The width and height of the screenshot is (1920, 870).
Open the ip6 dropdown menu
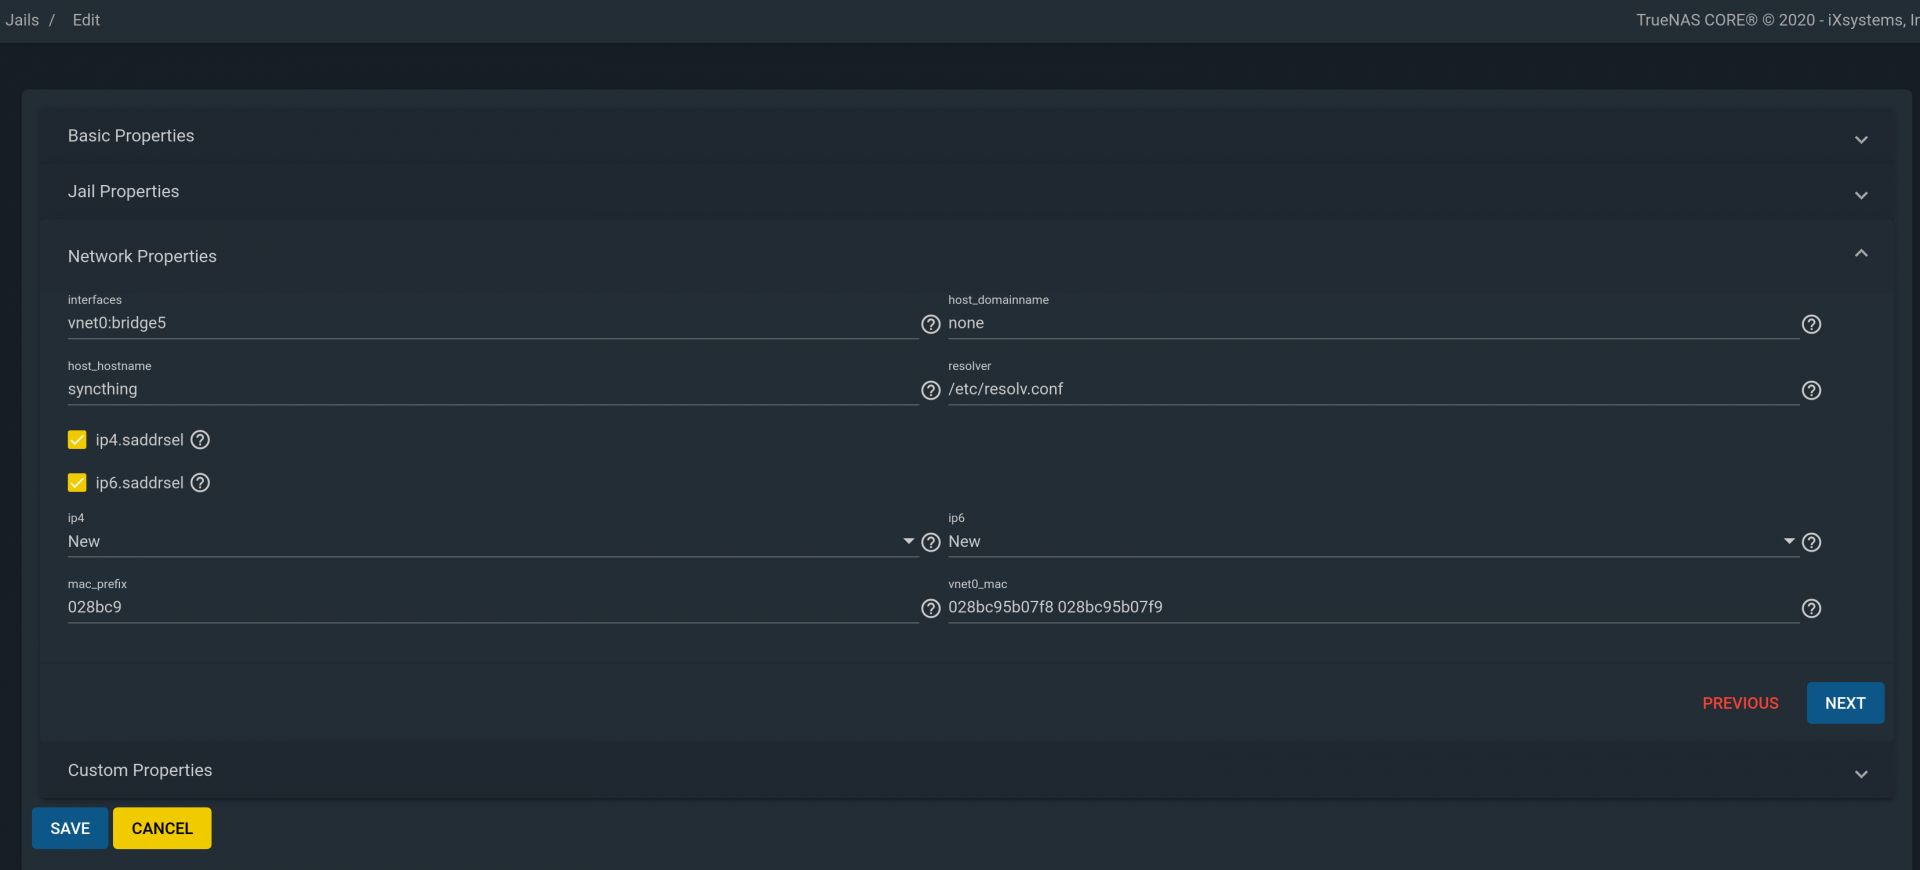click(x=1373, y=542)
